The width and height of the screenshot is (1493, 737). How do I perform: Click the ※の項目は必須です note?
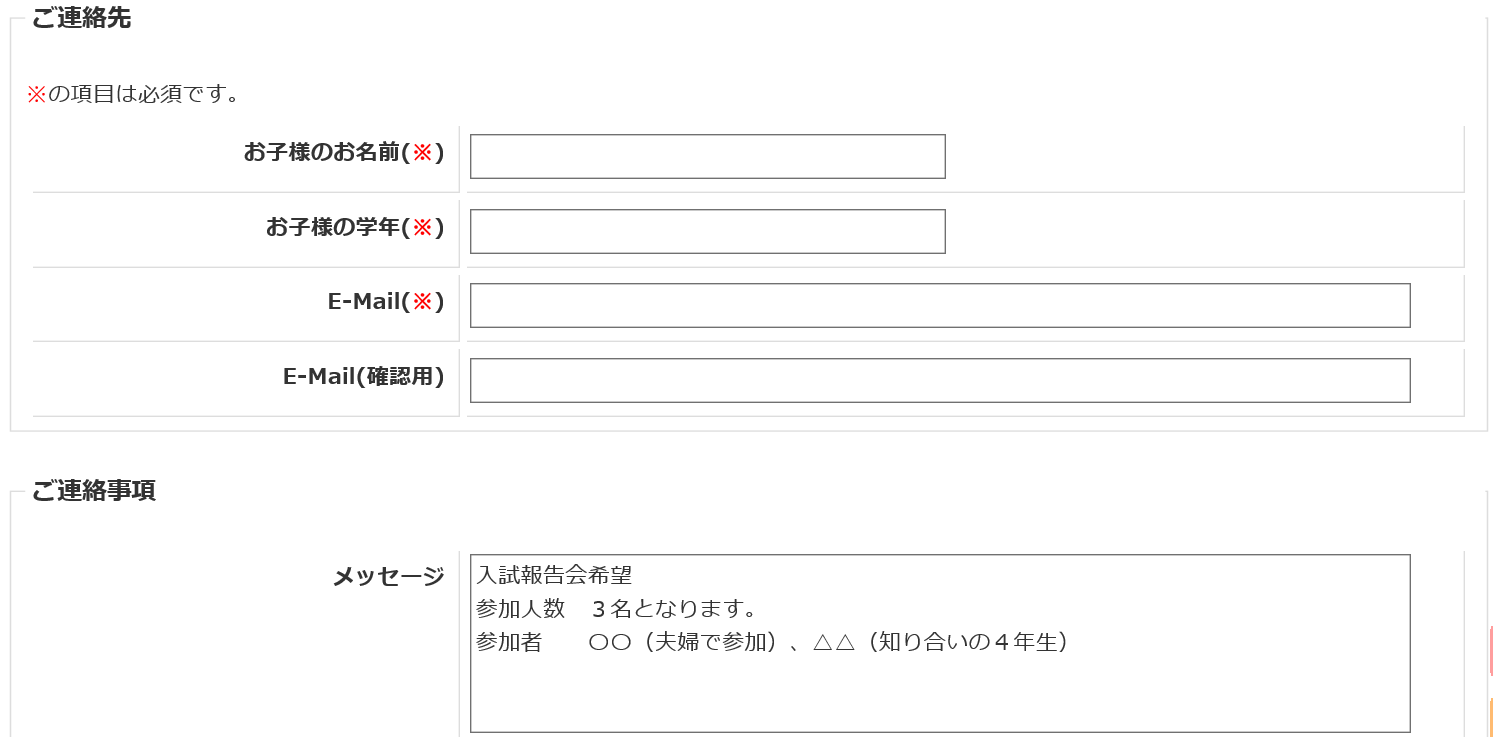pos(133,95)
